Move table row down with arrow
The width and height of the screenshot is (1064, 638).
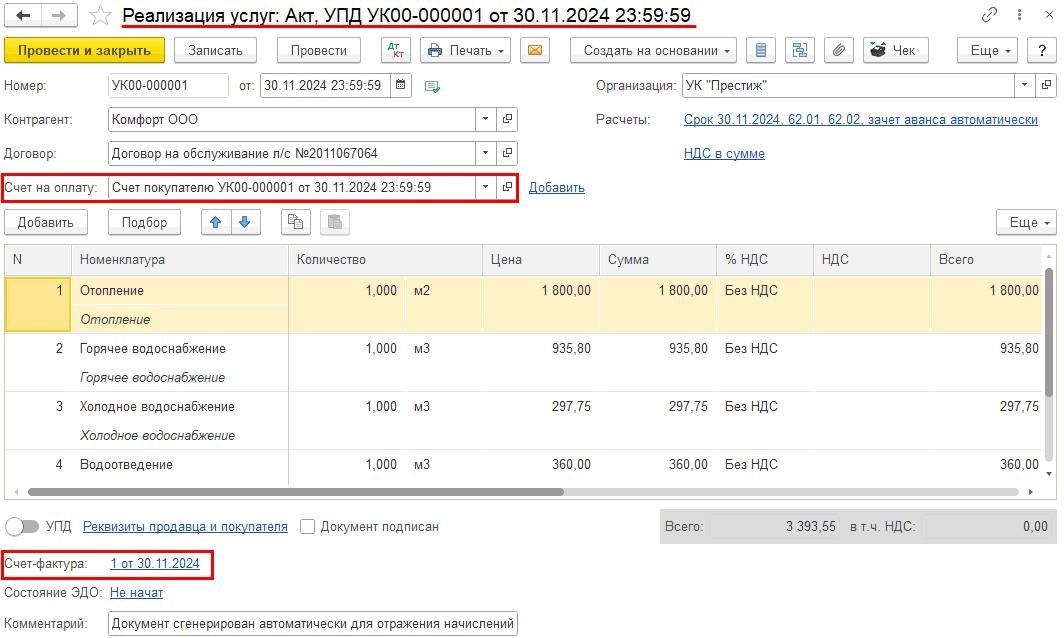click(x=246, y=222)
